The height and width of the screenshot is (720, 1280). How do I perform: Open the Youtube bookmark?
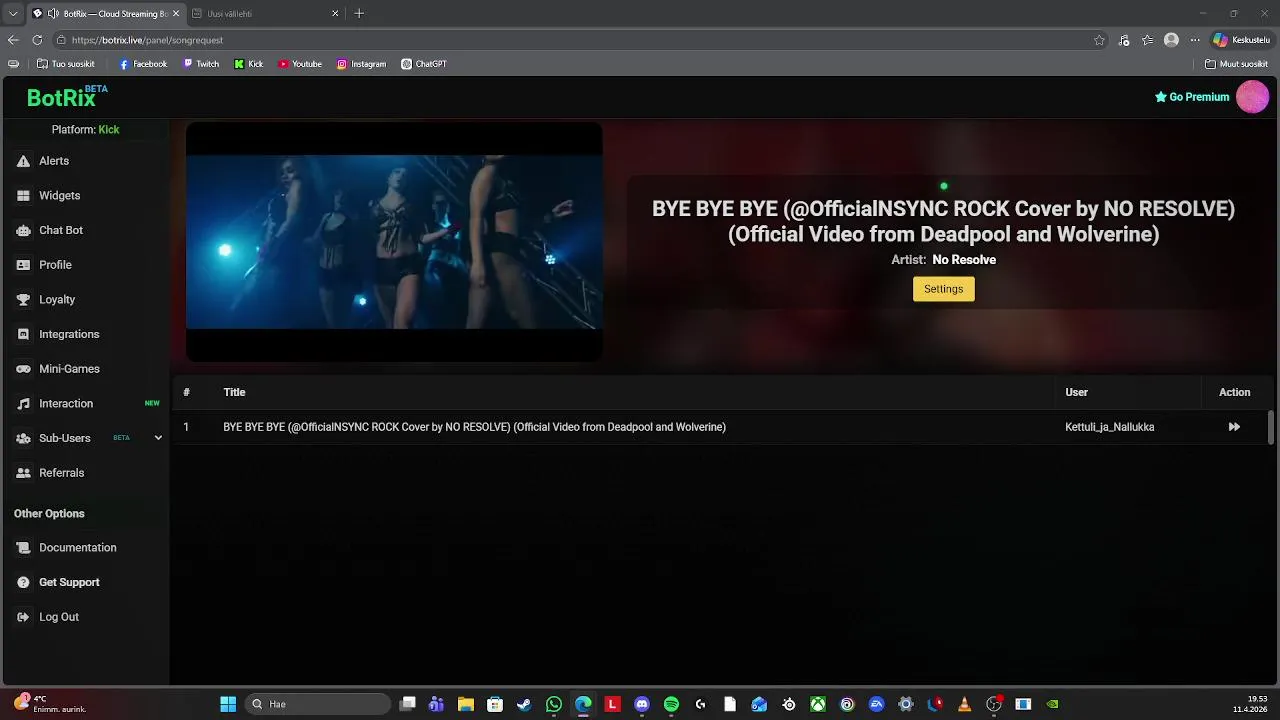(300, 64)
